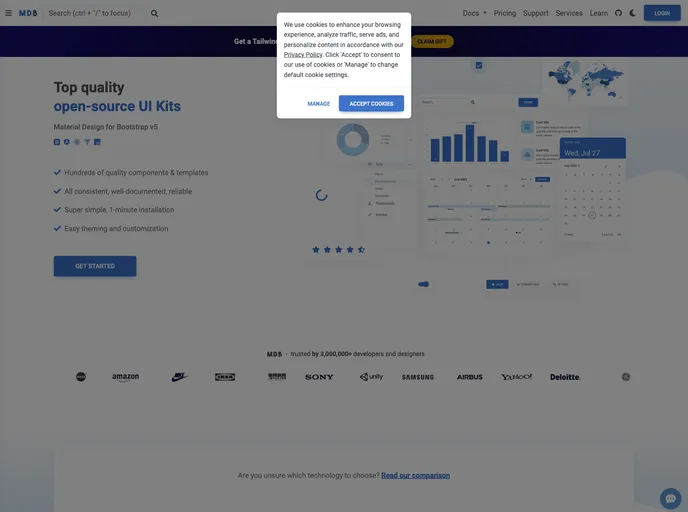The width and height of the screenshot is (688, 512).
Task: Open the Support menu item
Action: 536,13
